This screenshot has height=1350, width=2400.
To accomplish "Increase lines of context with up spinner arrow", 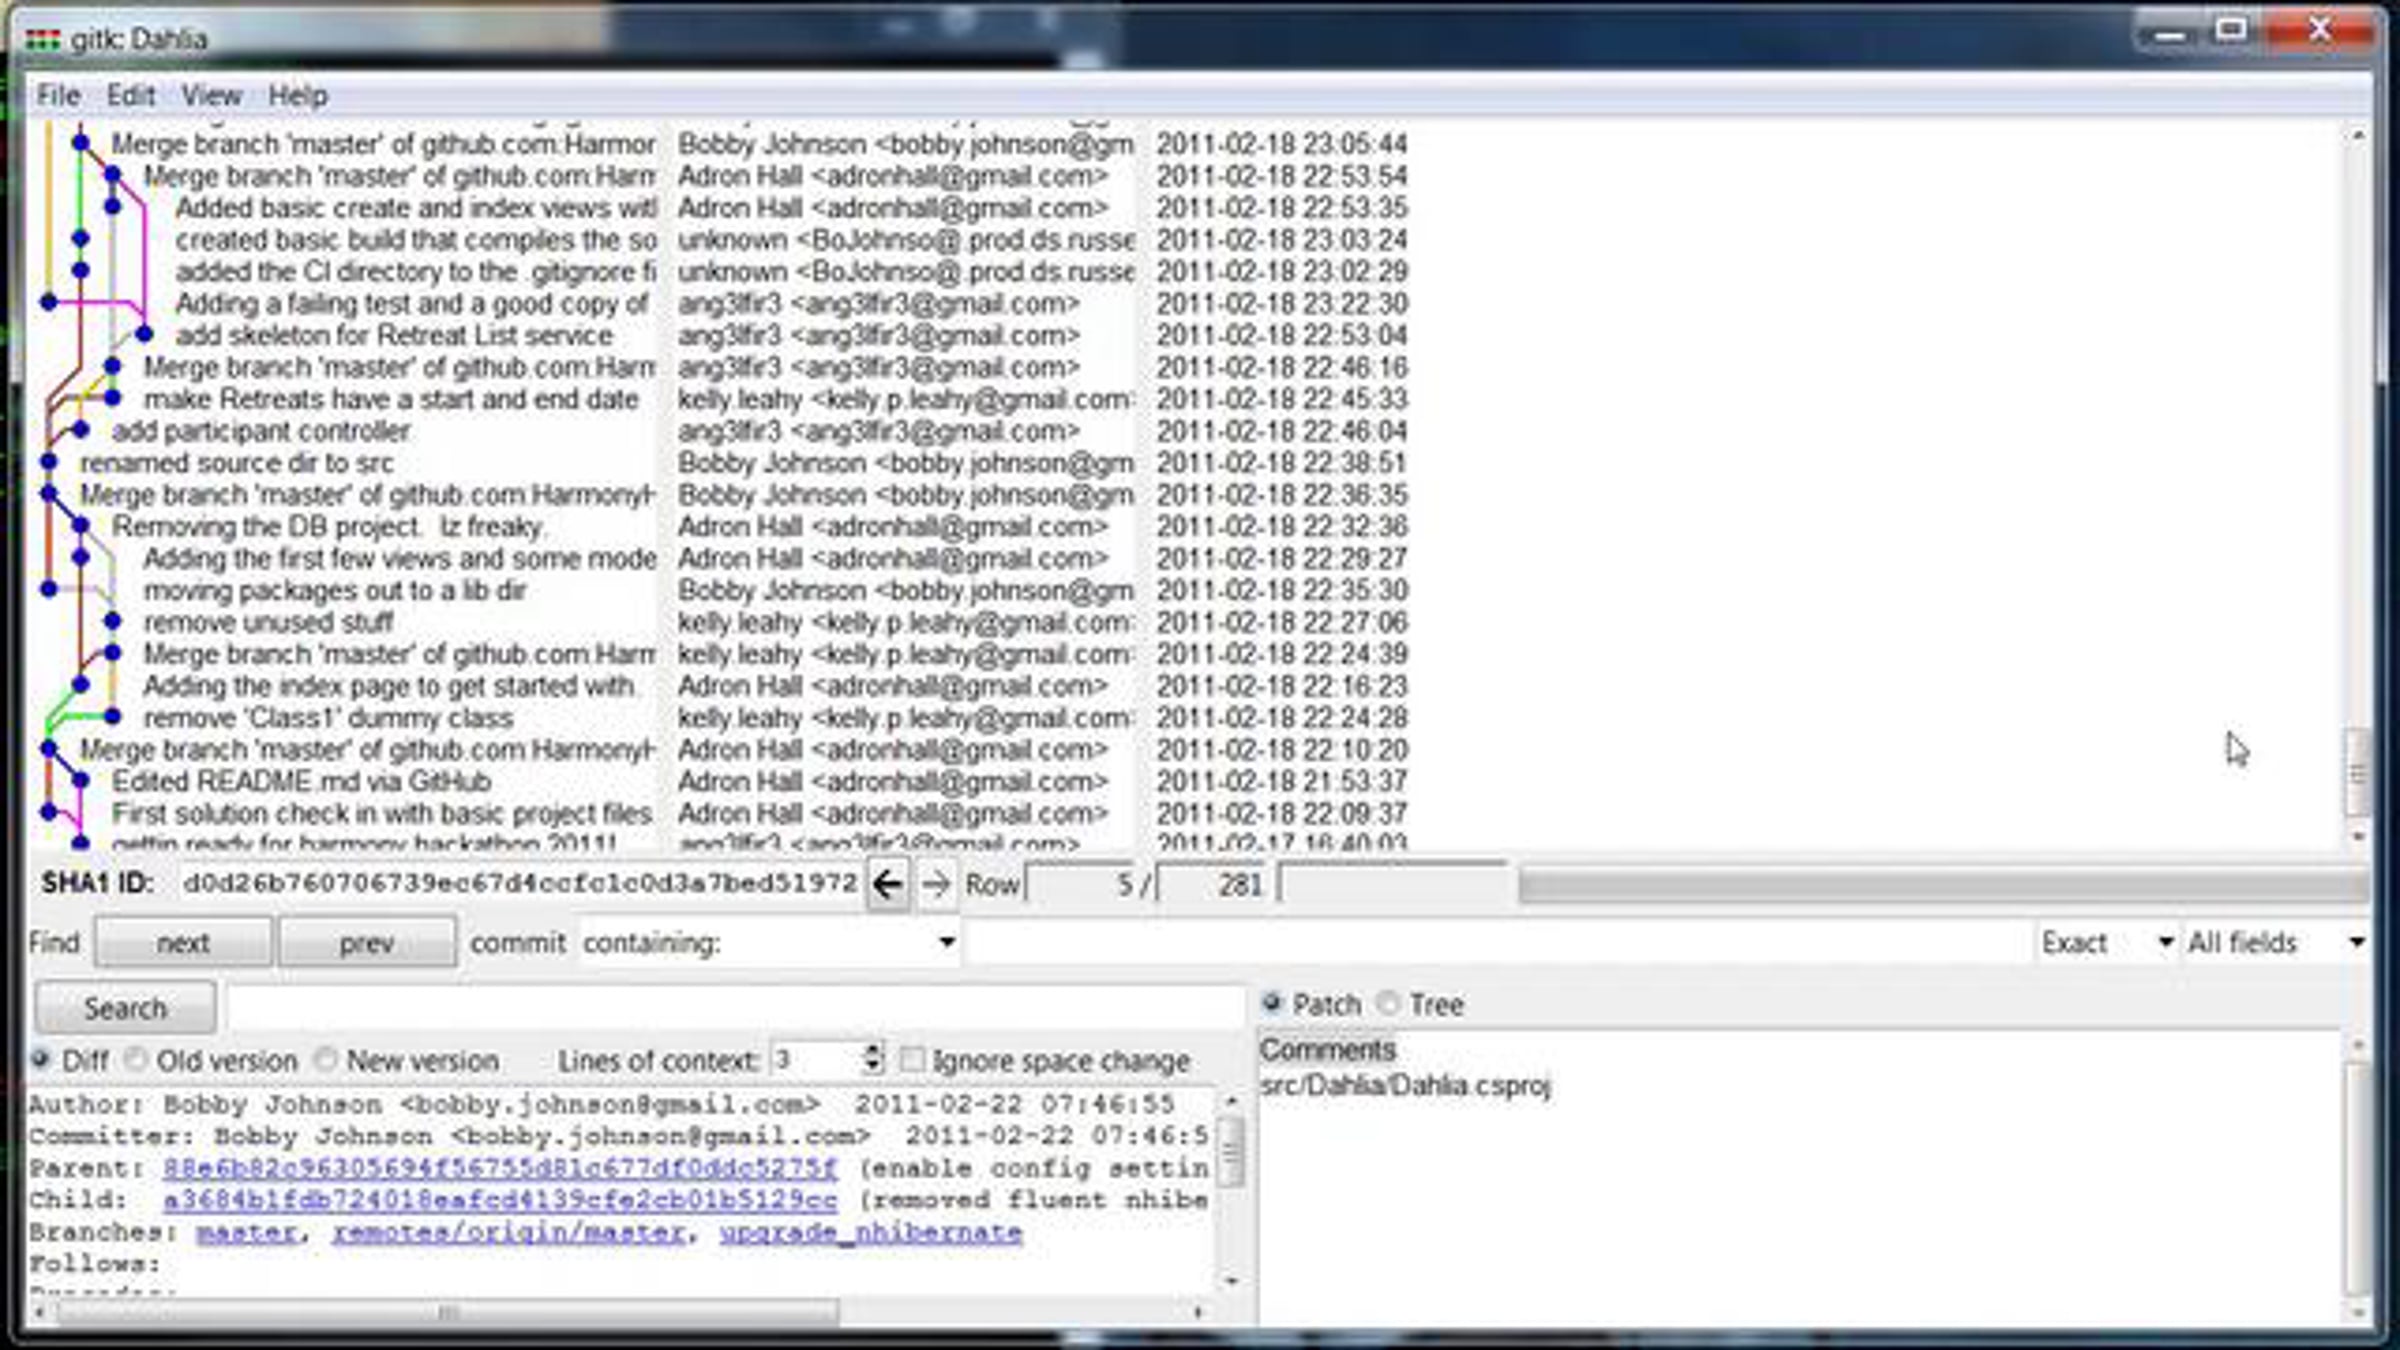I will [873, 1050].
